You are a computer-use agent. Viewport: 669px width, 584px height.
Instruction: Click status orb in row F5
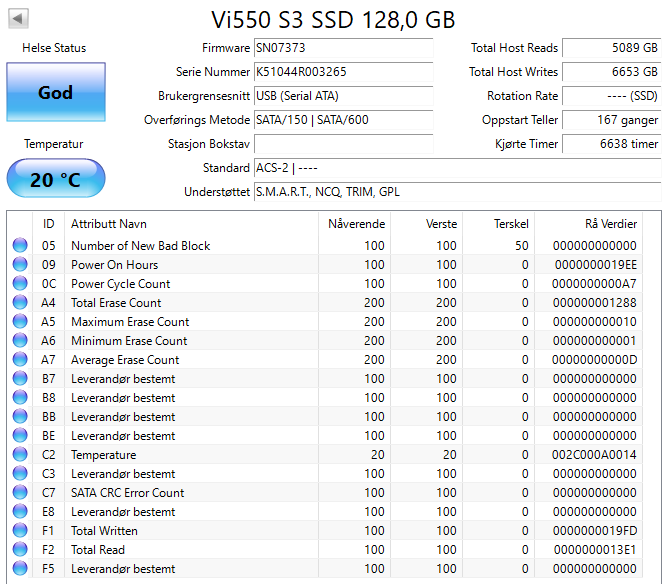pyautogui.click(x=20, y=568)
